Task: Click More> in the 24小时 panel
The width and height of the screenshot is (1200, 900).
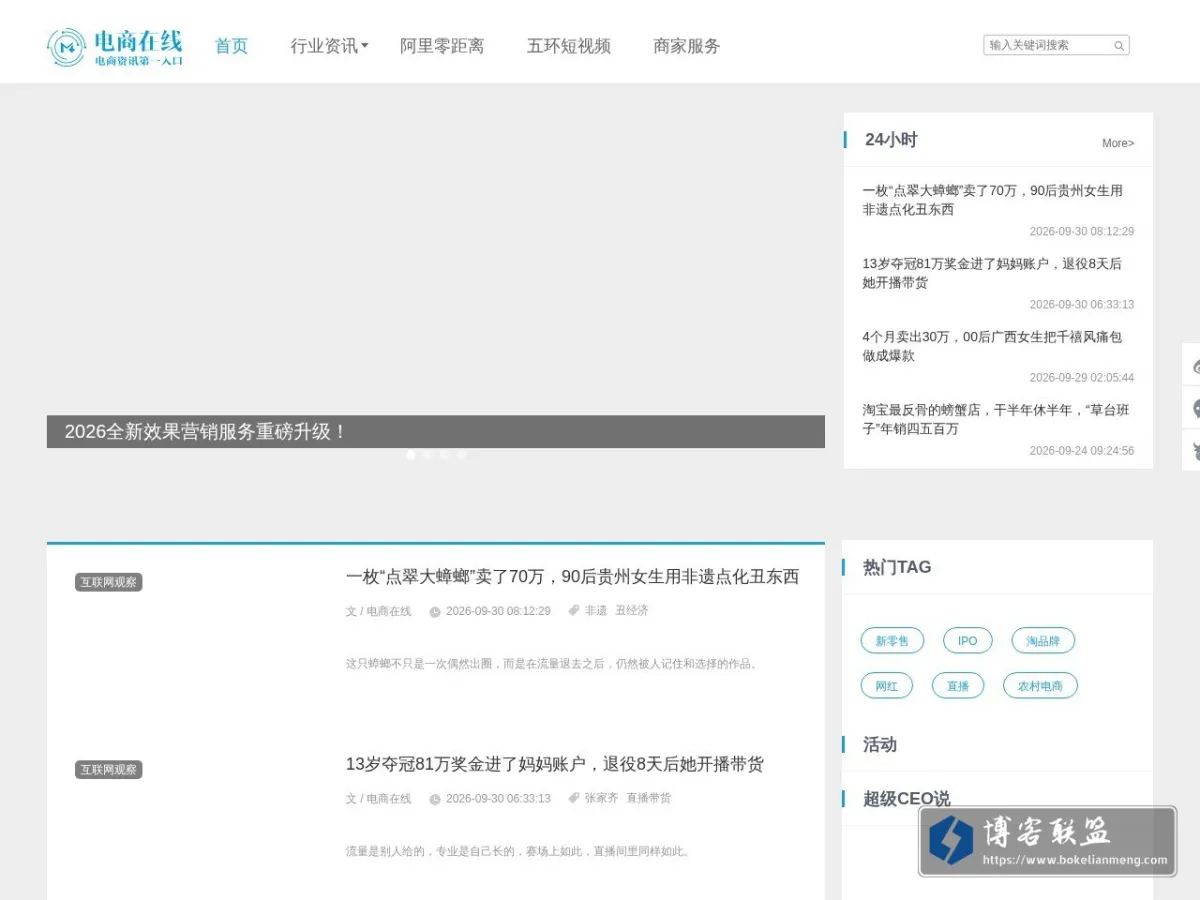Action: (x=1118, y=143)
